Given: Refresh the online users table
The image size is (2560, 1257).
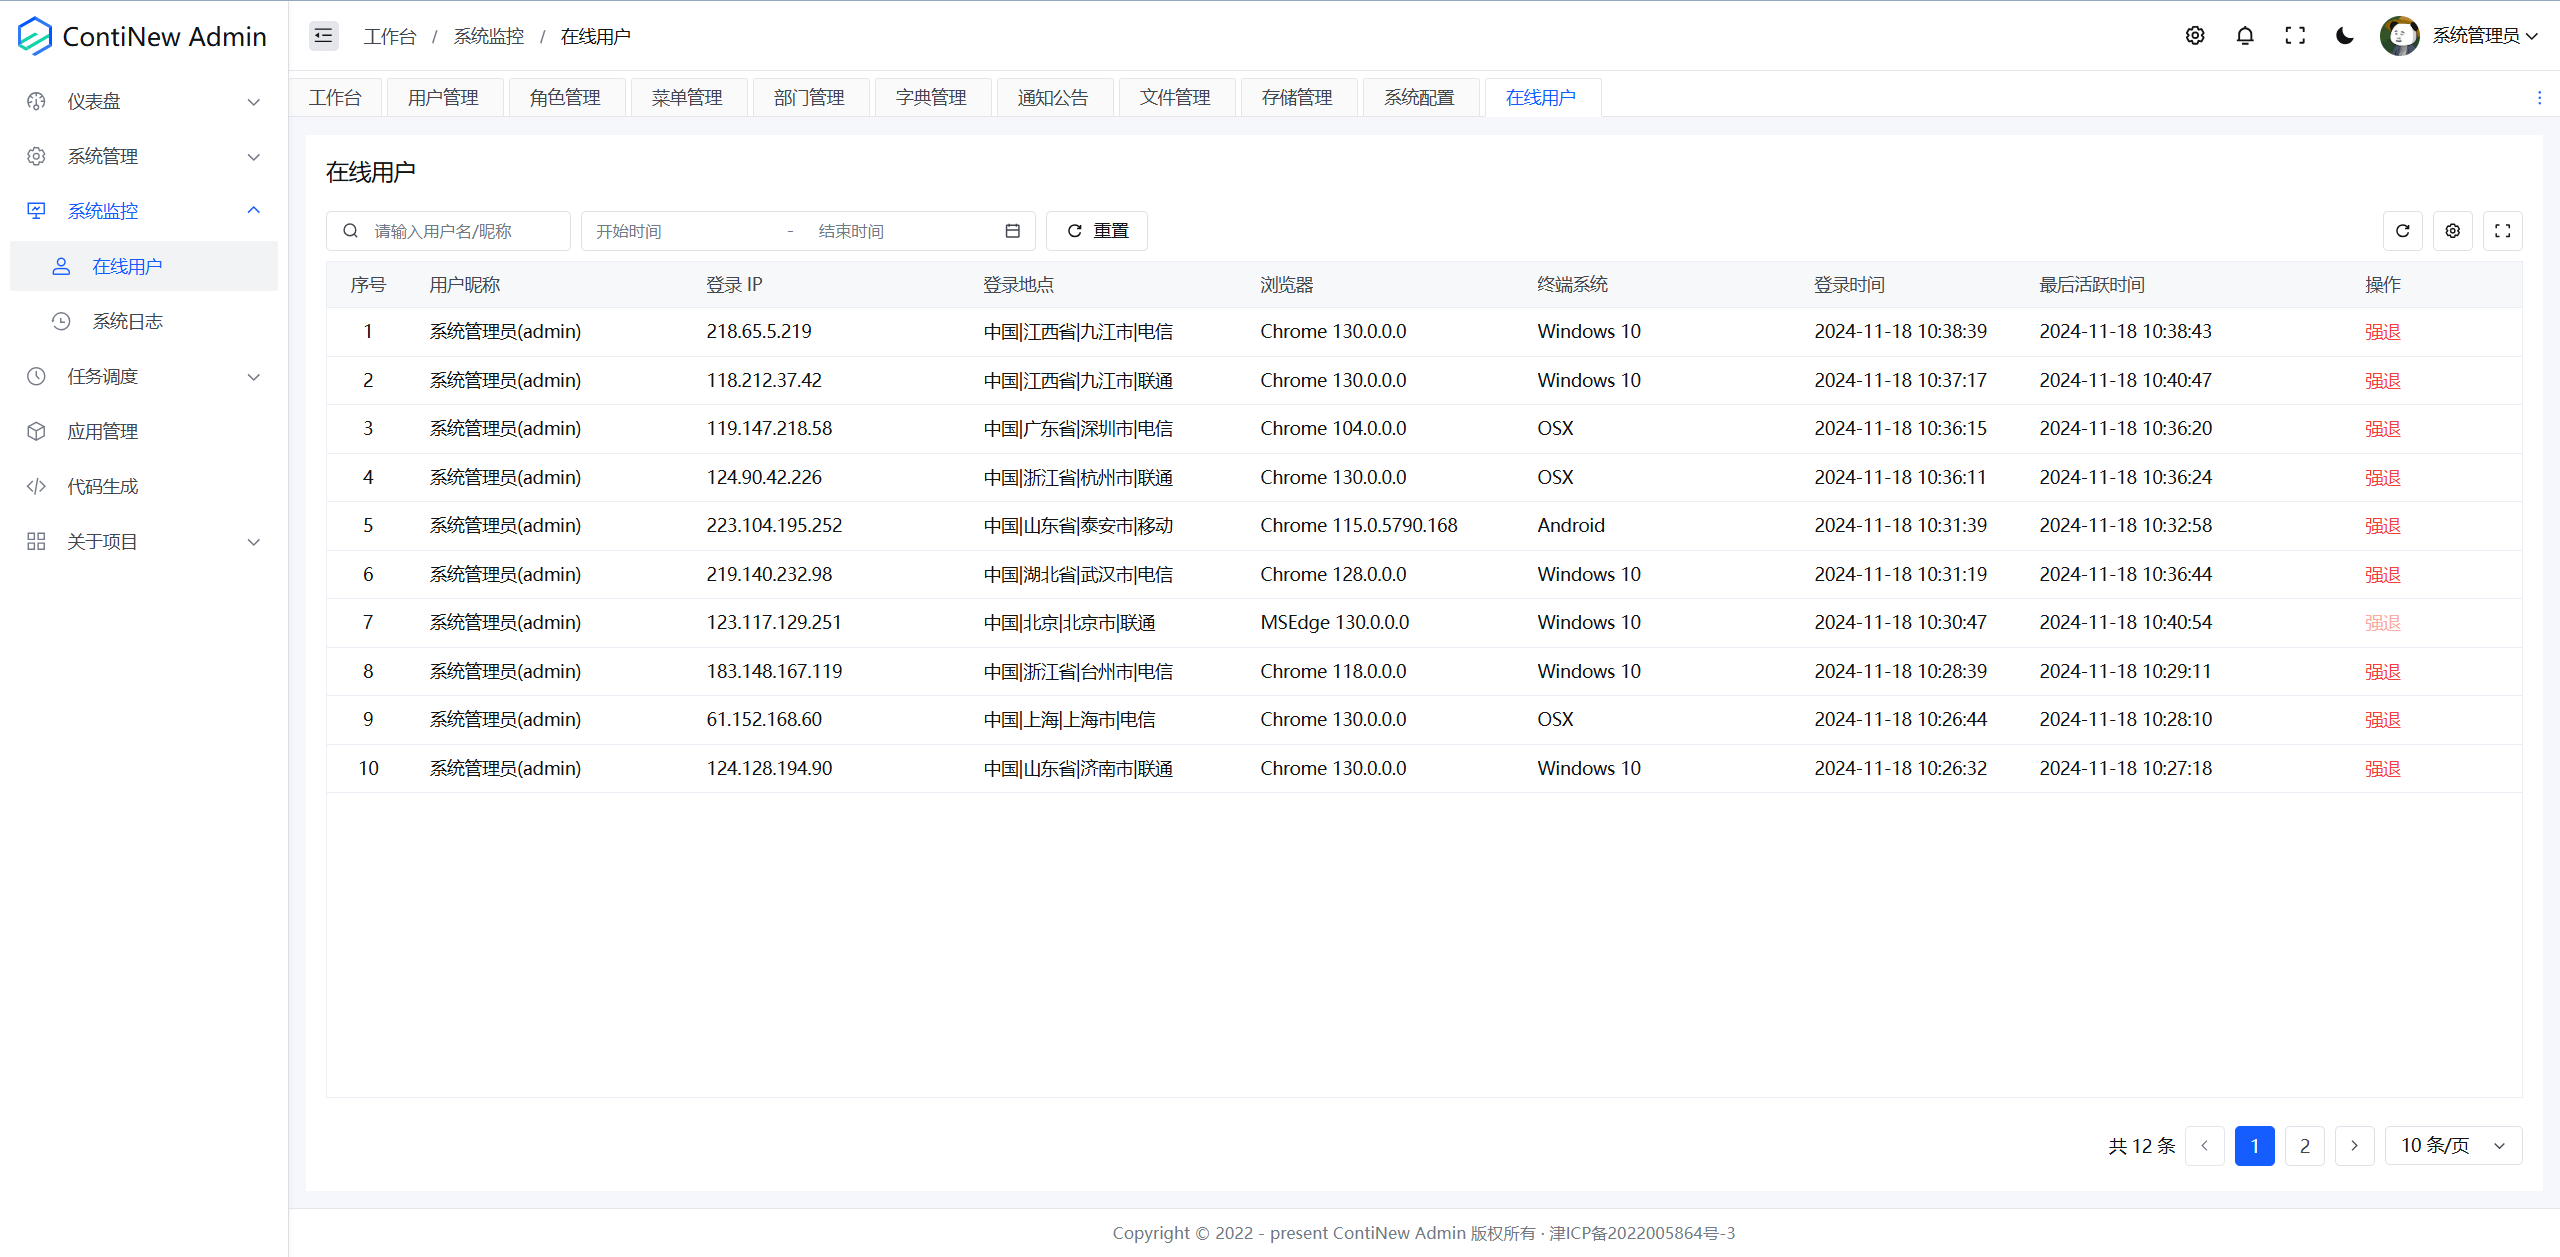Looking at the screenshot, I should pos(2402,231).
